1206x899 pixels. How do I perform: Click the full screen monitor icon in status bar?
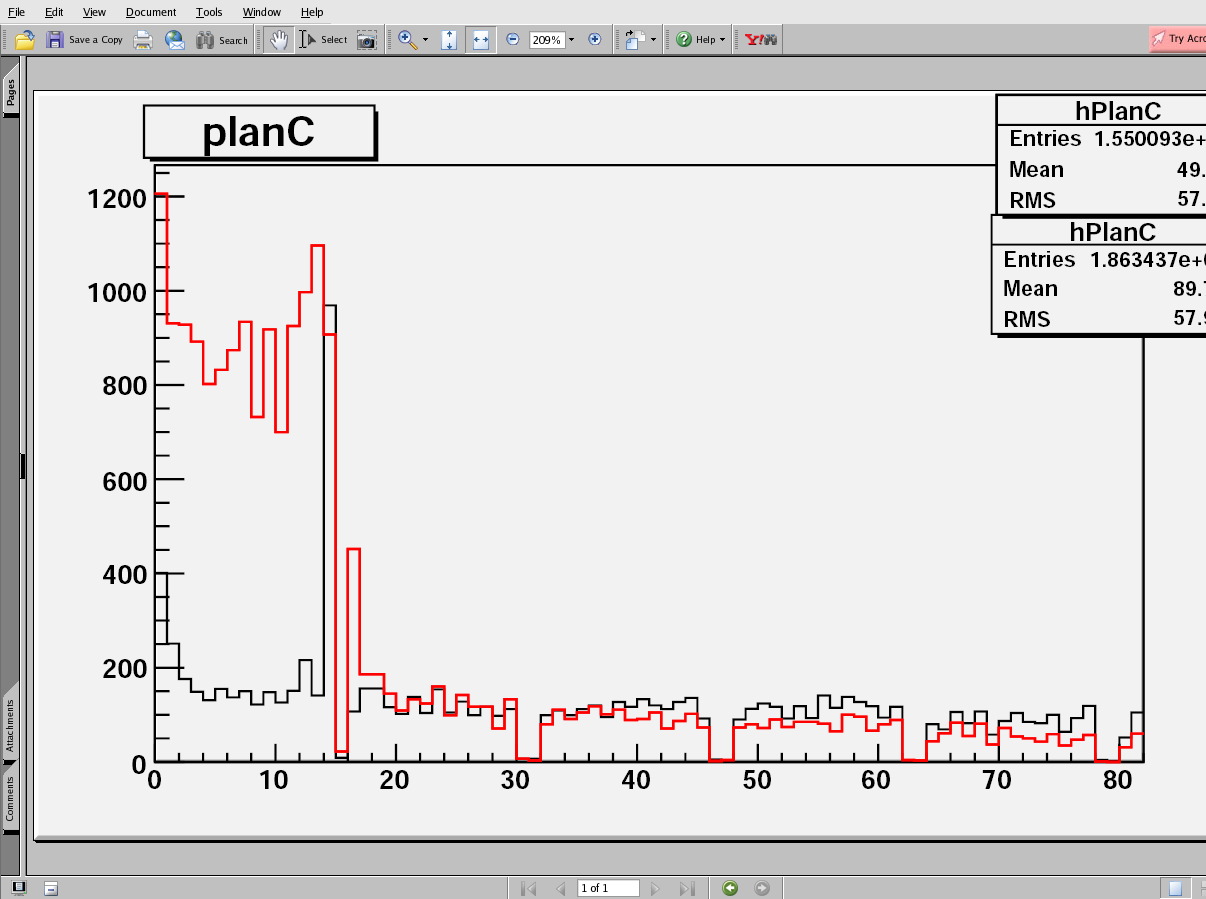[x=18, y=887]
